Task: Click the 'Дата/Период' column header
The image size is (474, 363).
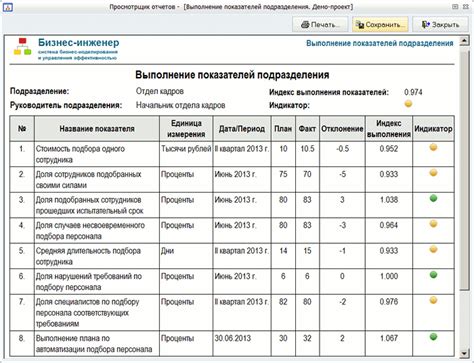Action: [x=242, y=128]
